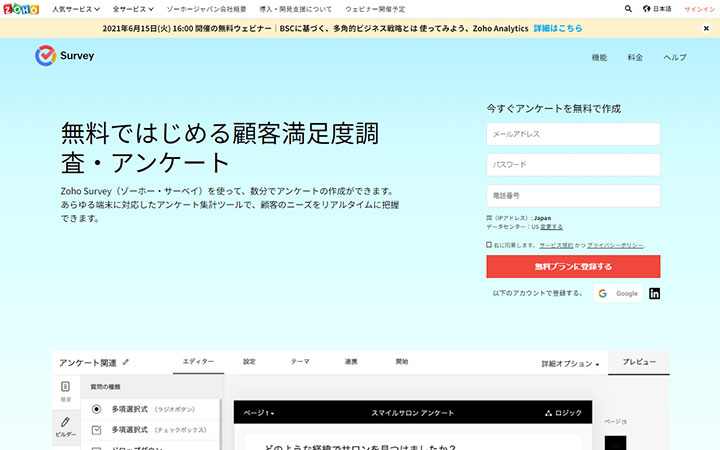Open the サービス規約 link
The image size is (720, 450).
(x=556, y=245)
